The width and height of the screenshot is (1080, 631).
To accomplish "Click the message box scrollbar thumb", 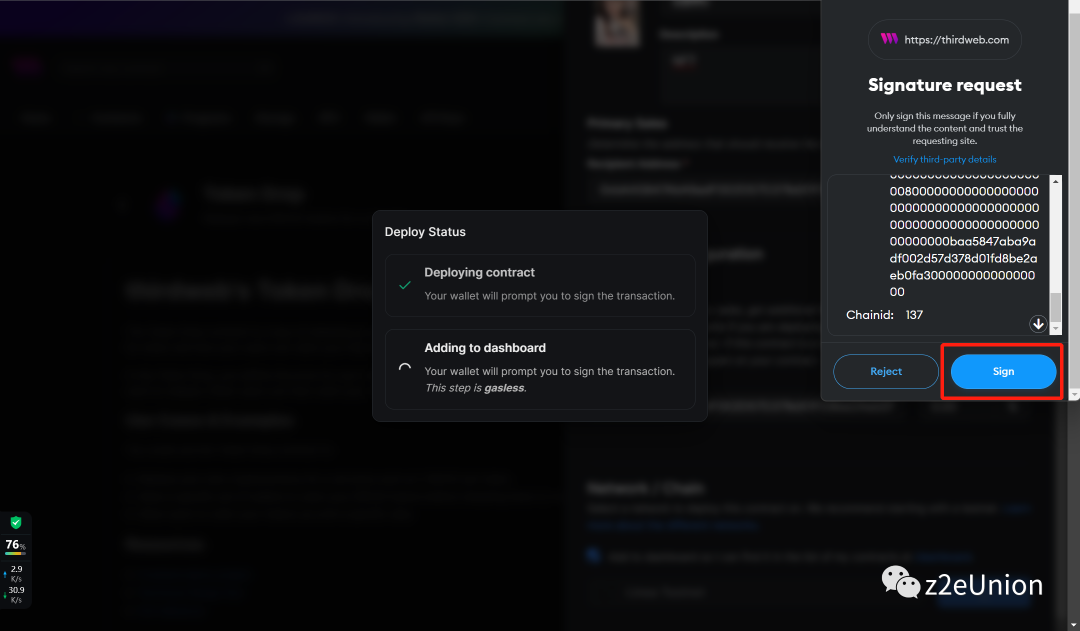I will (1056, 305).
